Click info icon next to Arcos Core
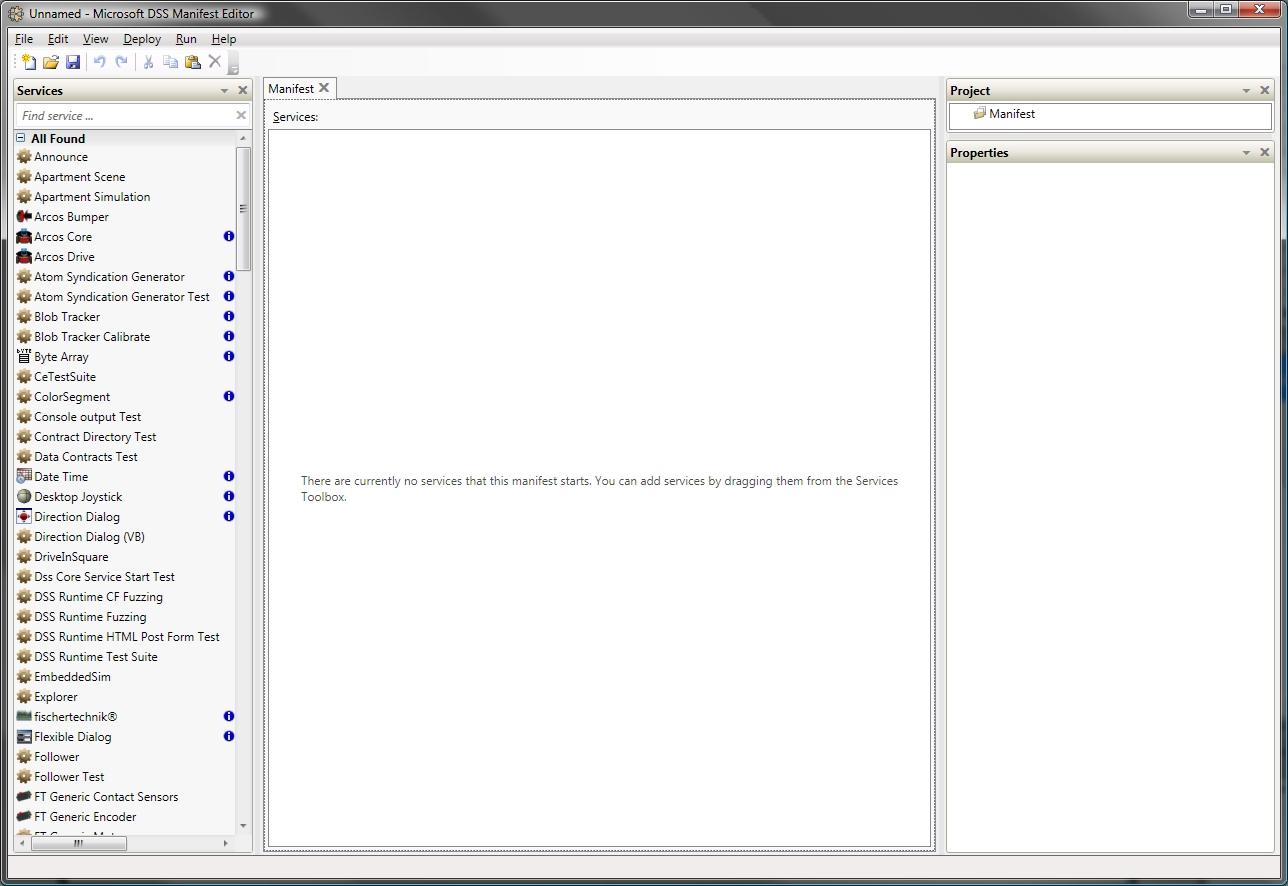 (x=229, y=237)
